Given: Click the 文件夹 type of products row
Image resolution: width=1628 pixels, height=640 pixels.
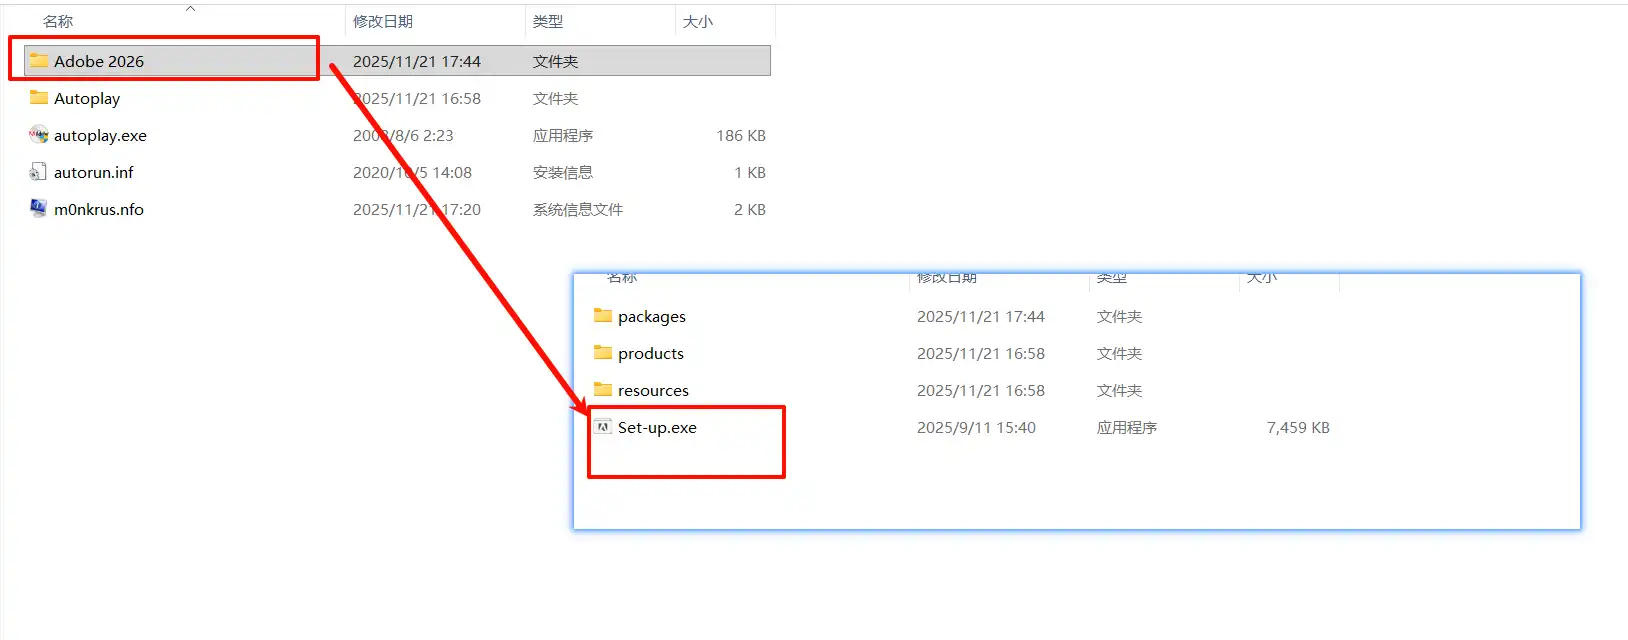Looking at the screenshot, I should (1120, 353).
